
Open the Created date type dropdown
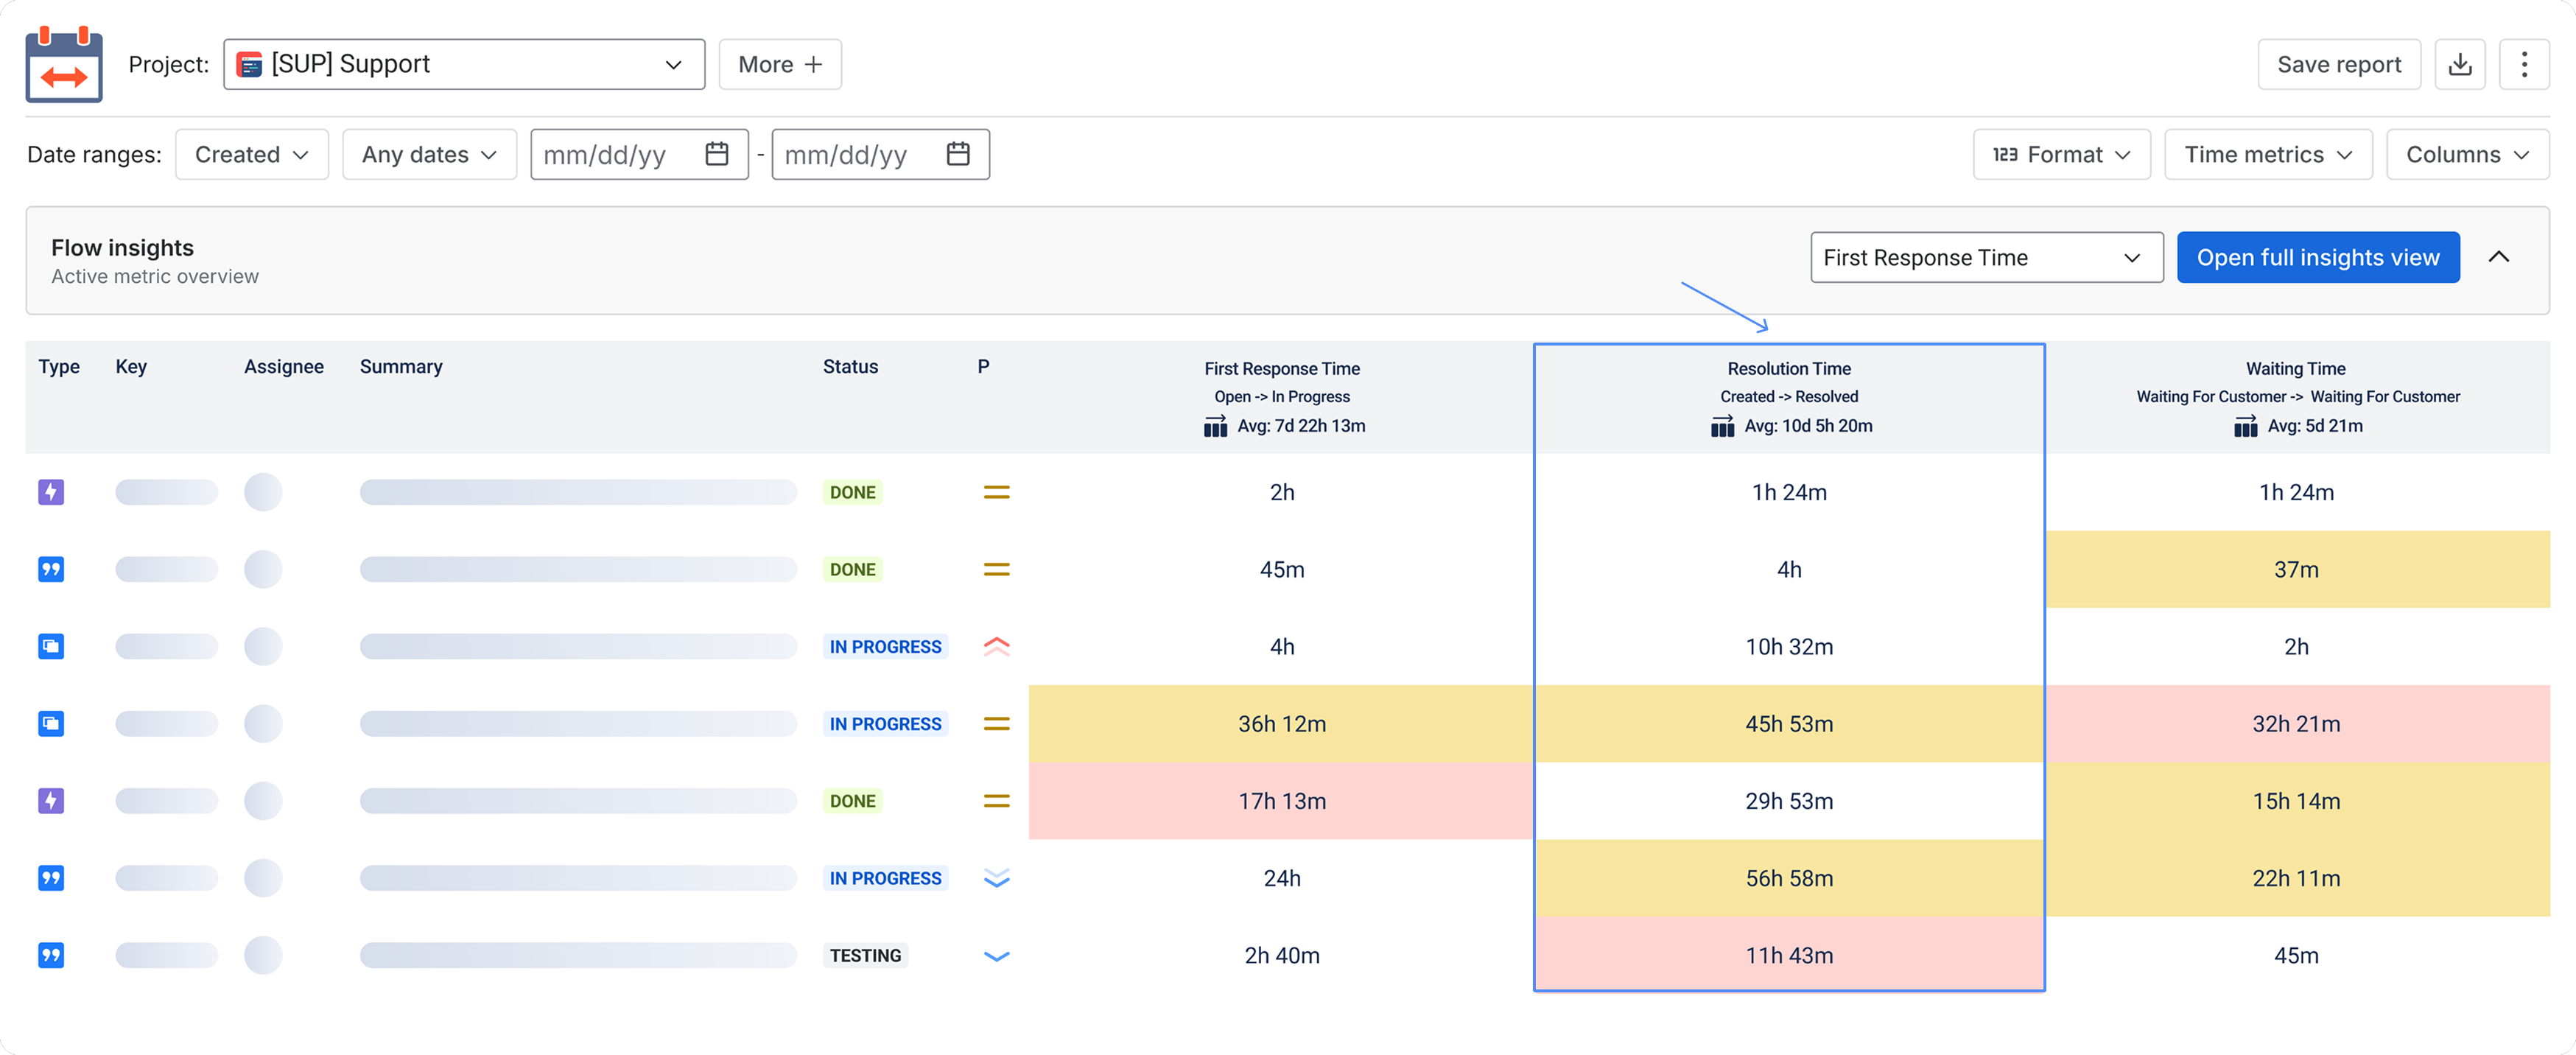click(x=252, y=154)
